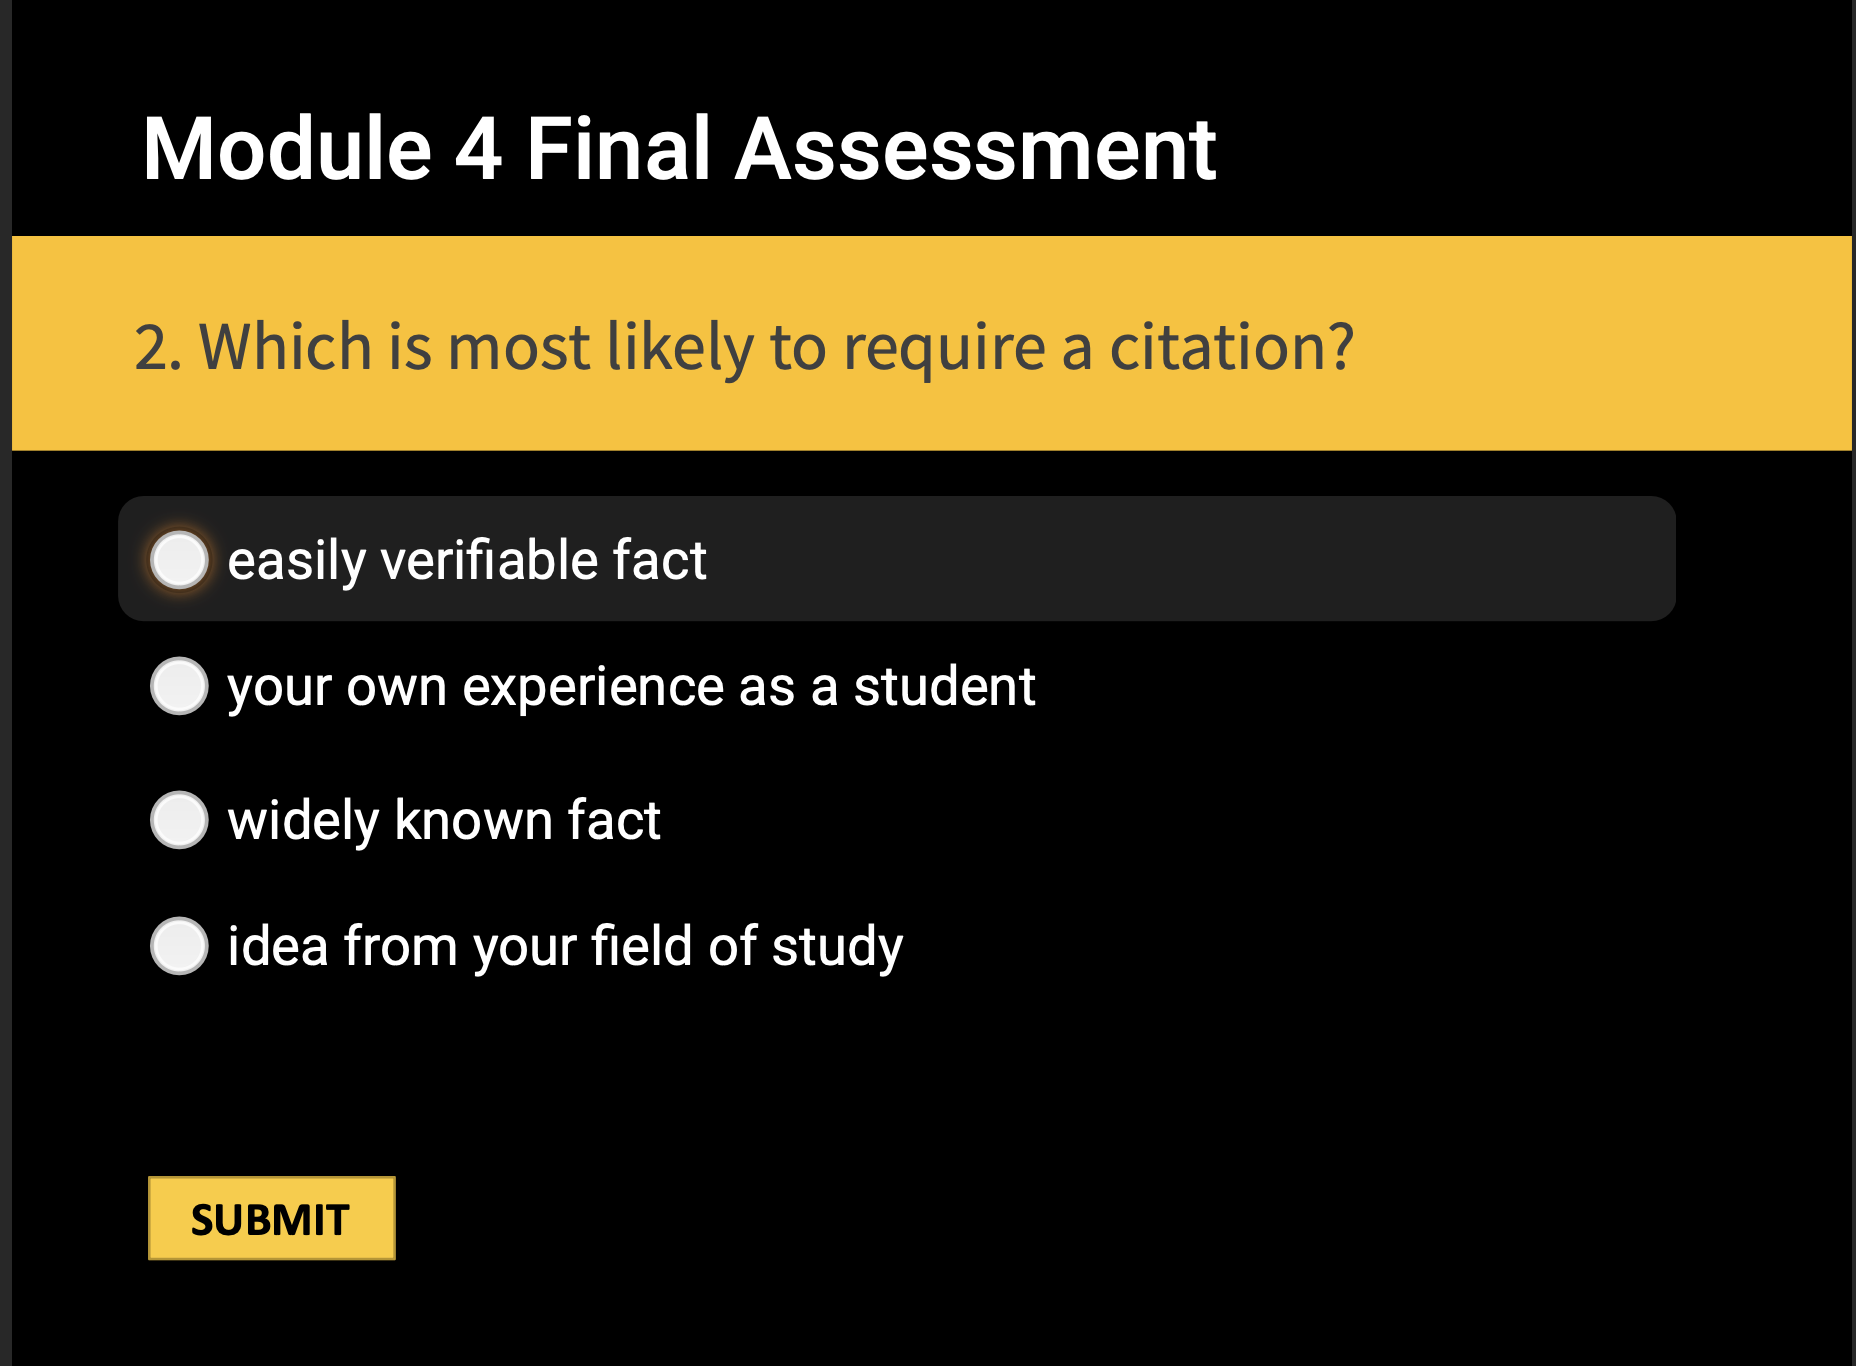Viewport: 1856px width, 1366px height.
Task: Select the 'easily verifiable fact' radio button
Action: [179, 561]
